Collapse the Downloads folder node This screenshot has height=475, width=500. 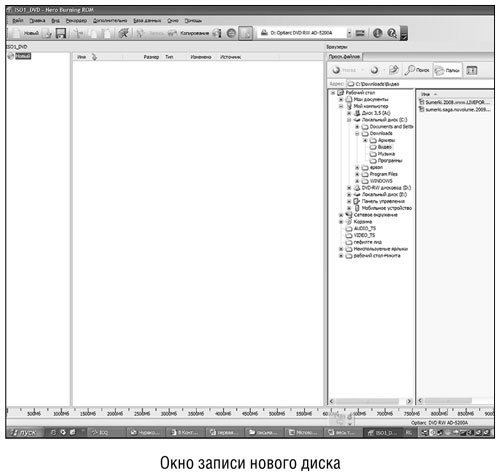click(x=357, y=133)
